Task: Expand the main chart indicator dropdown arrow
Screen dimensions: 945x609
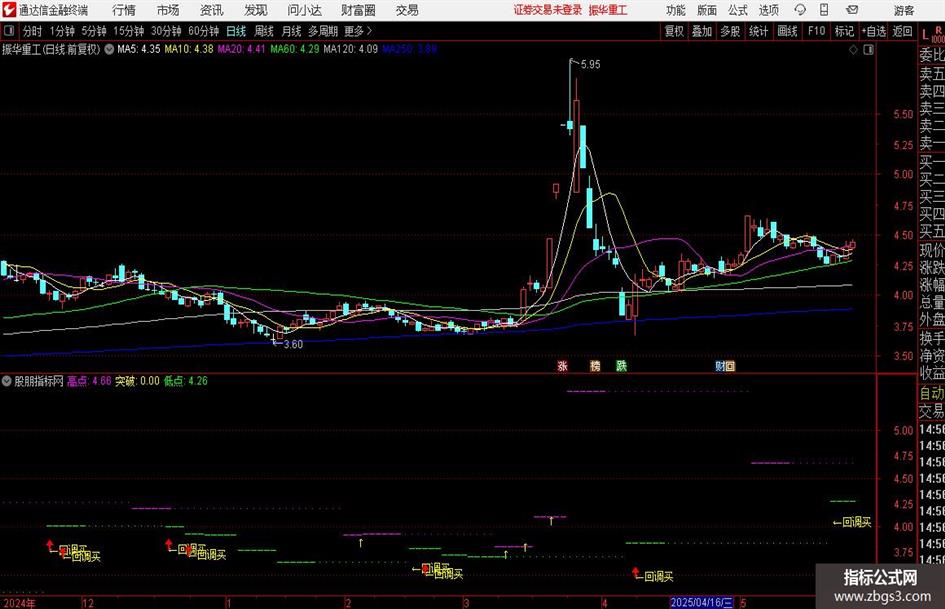Action: [109, 49]
